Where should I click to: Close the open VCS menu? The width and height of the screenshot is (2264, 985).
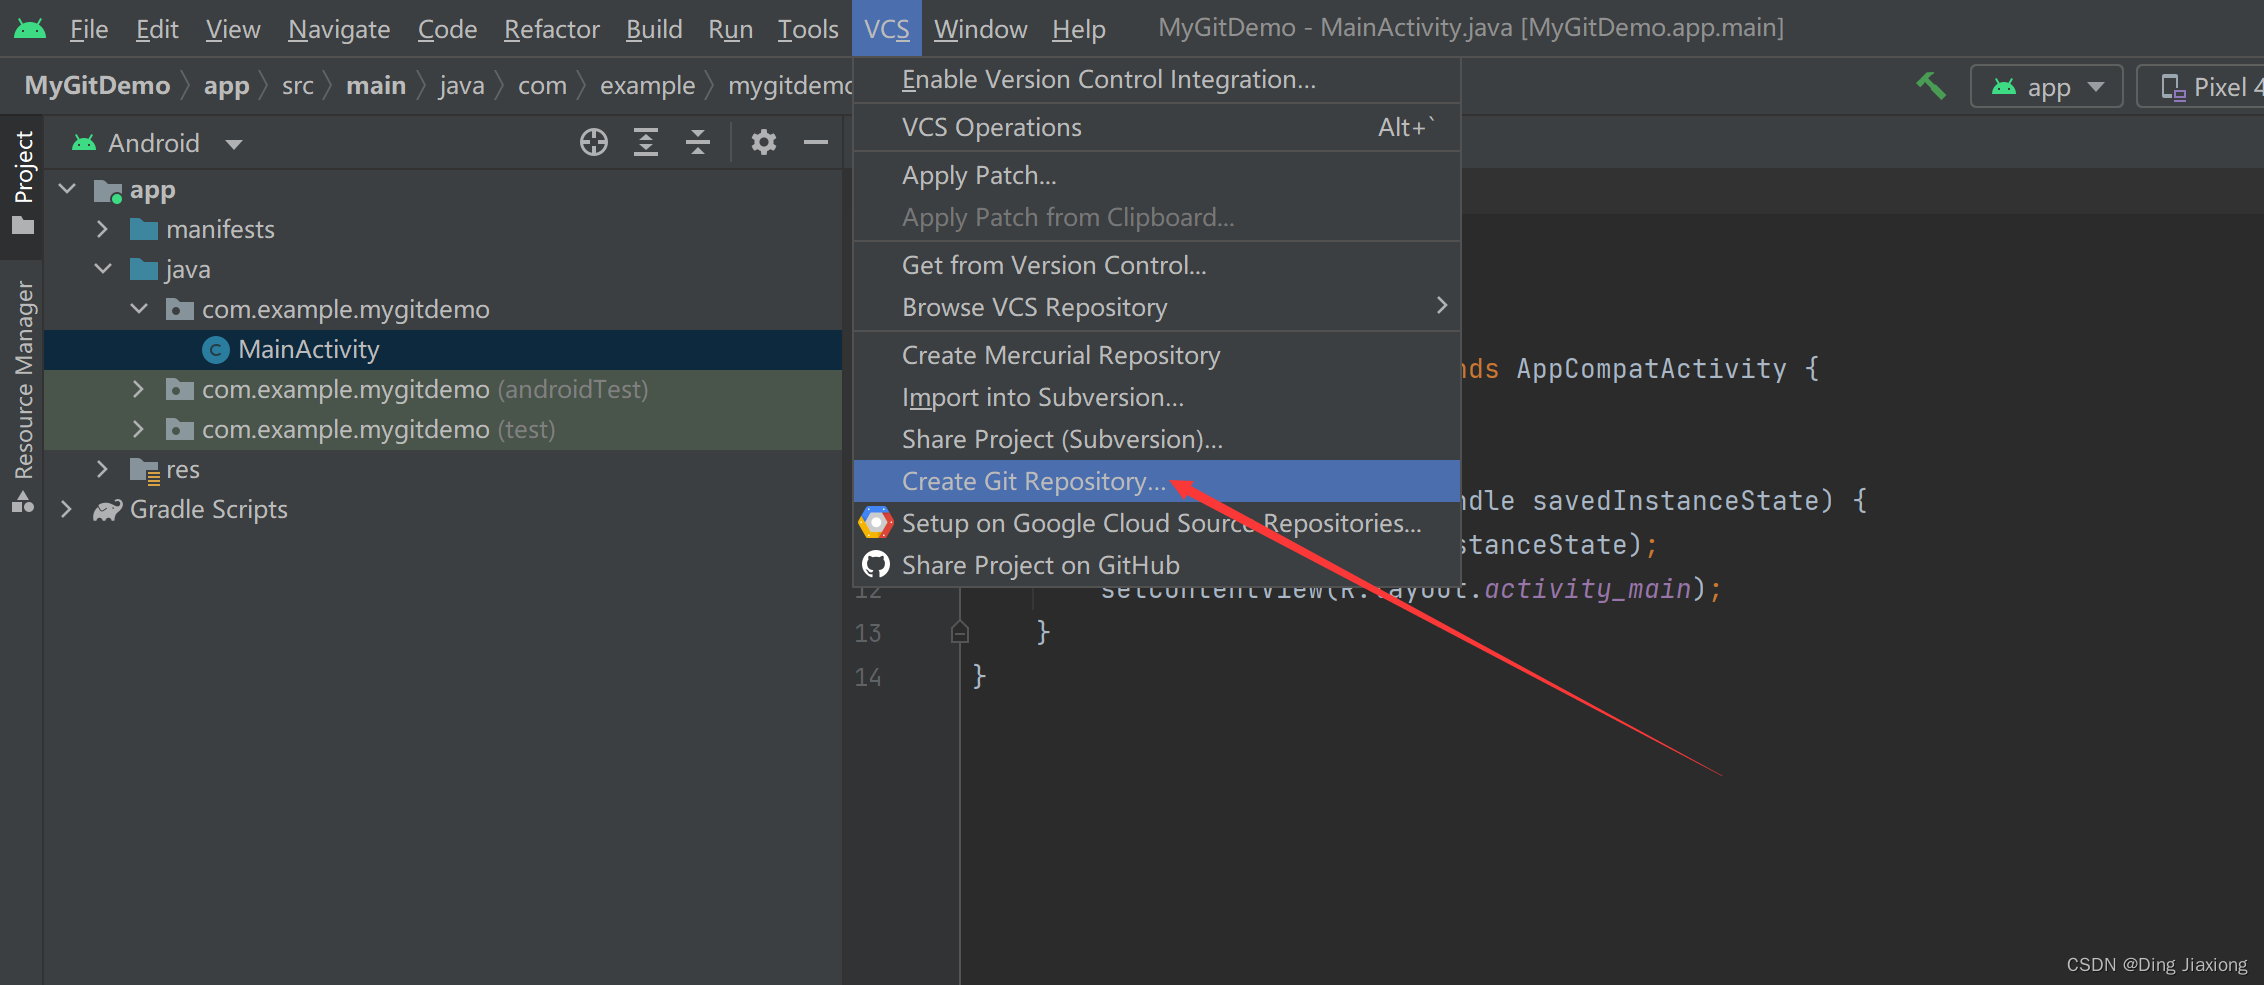pos(887,29)
